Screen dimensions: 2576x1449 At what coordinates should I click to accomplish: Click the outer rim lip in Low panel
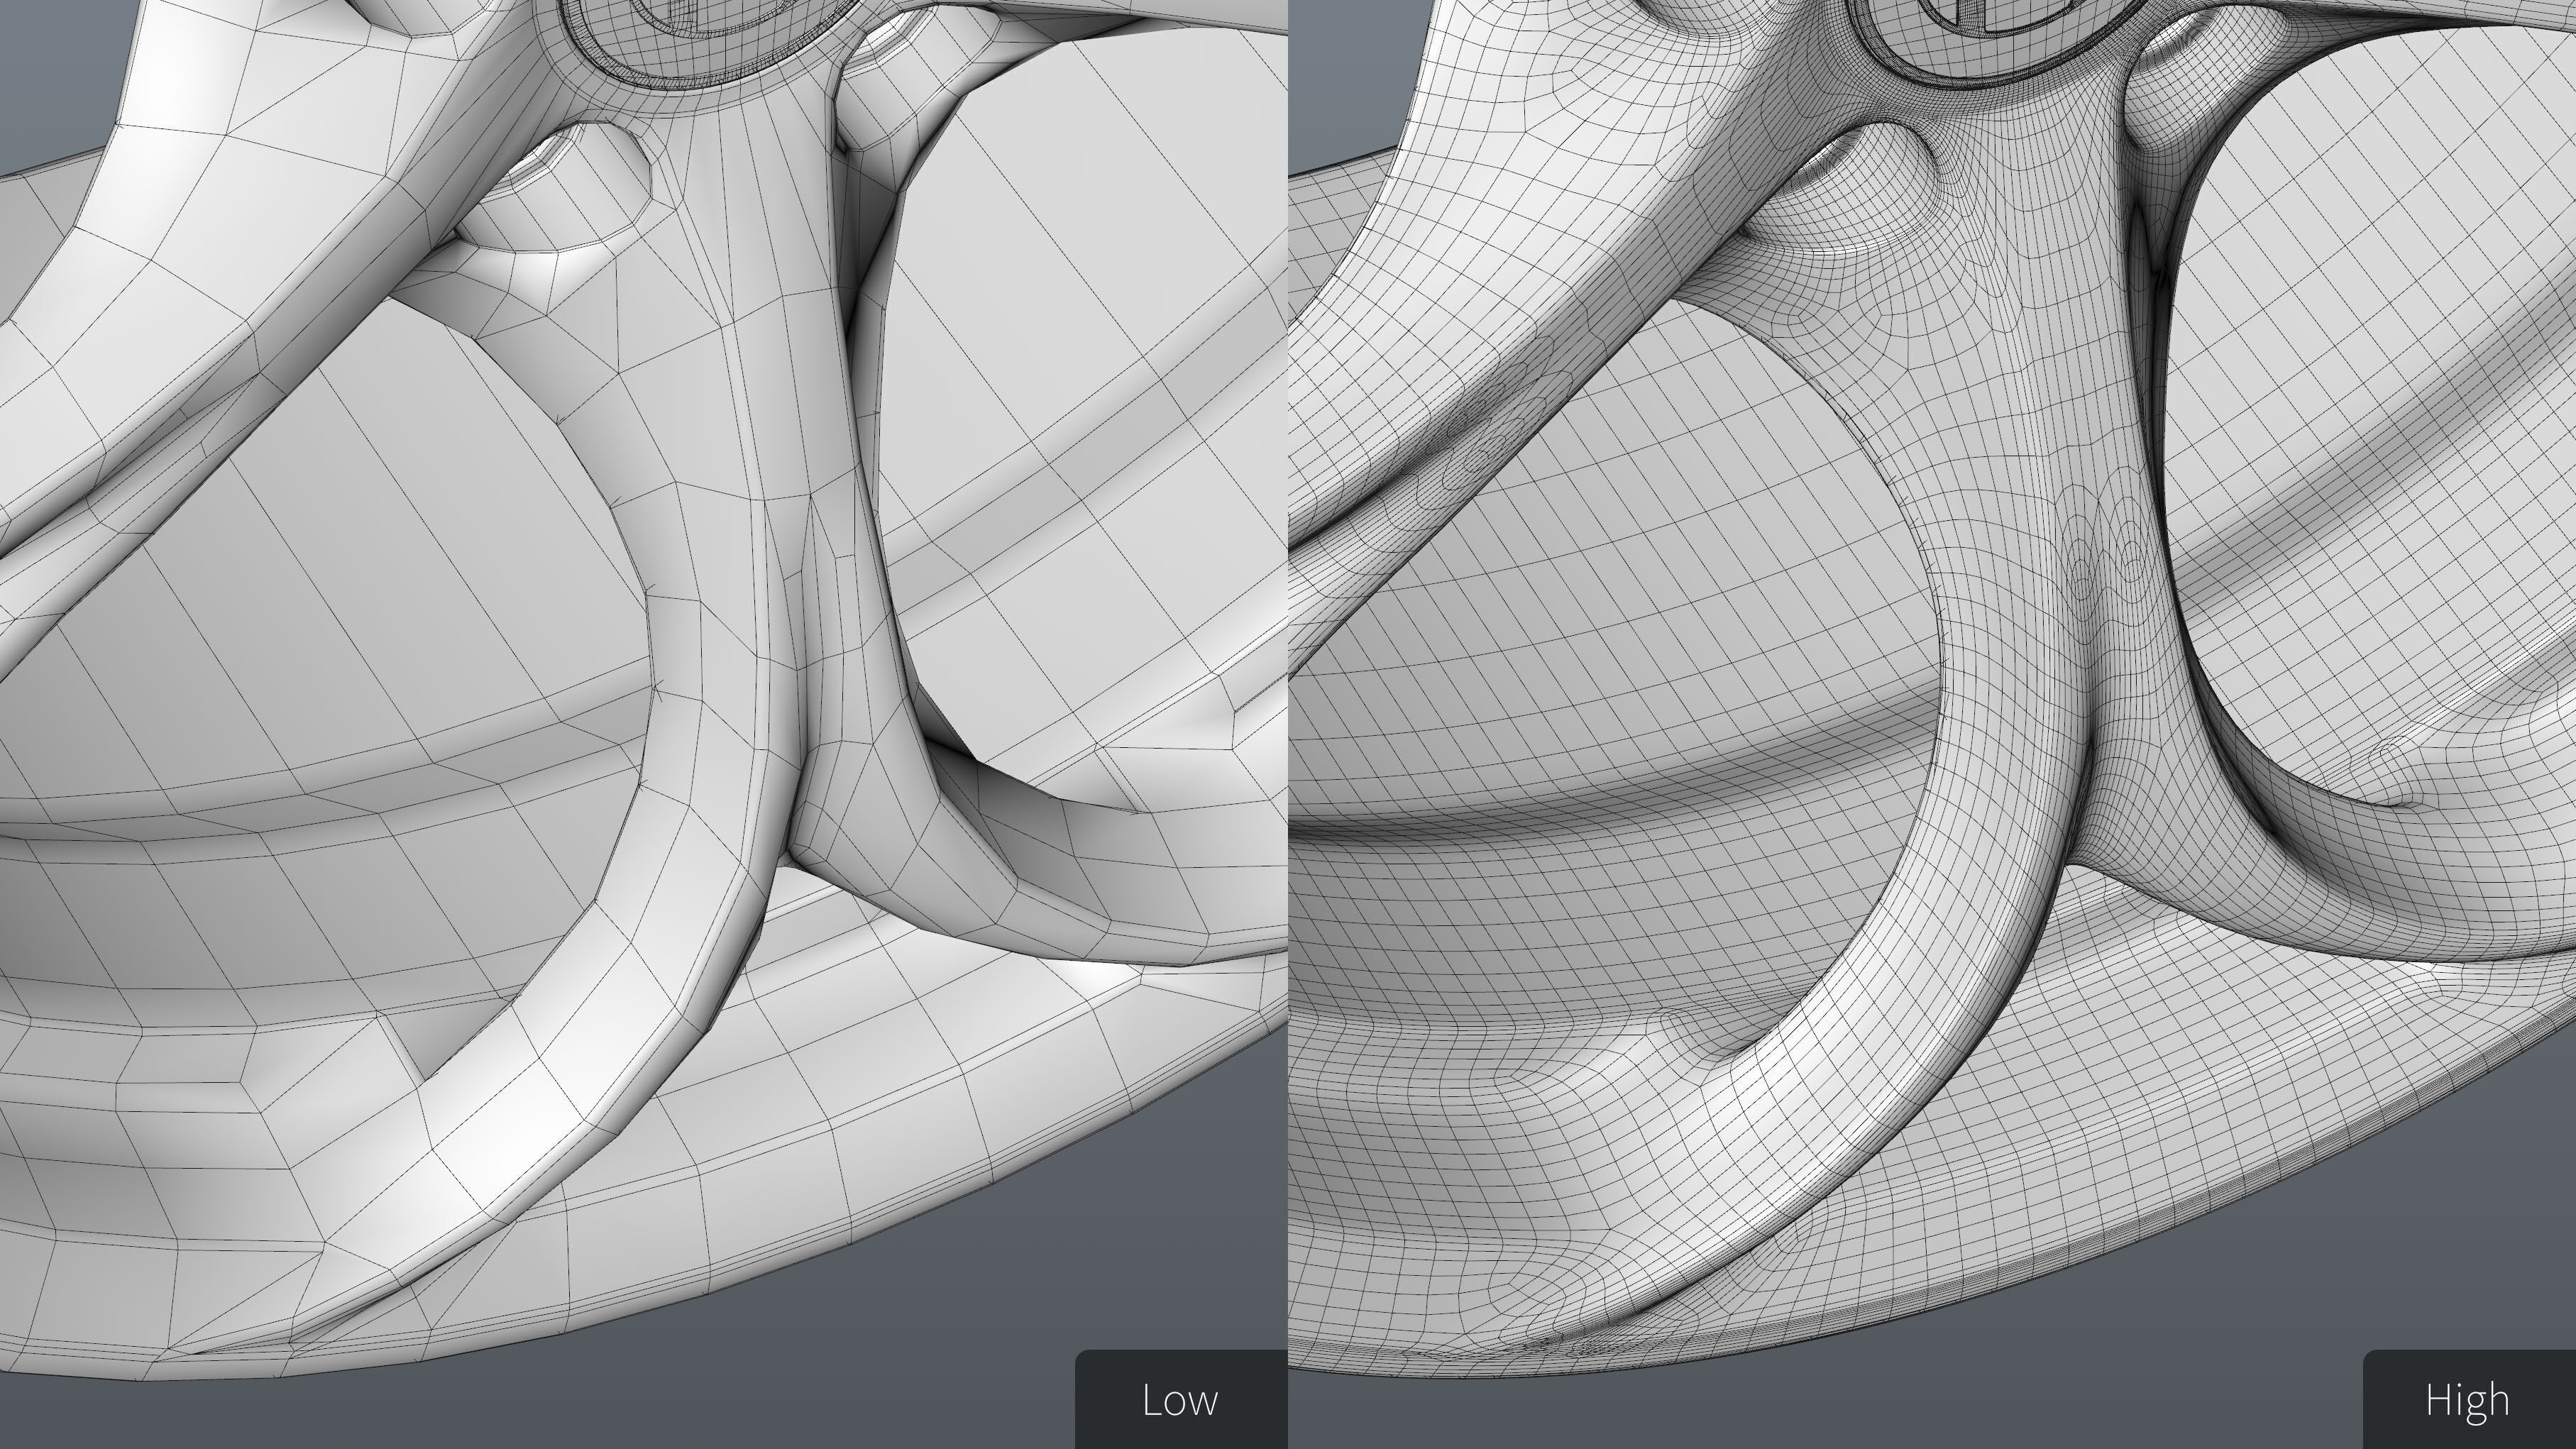tap(800, 1250)
